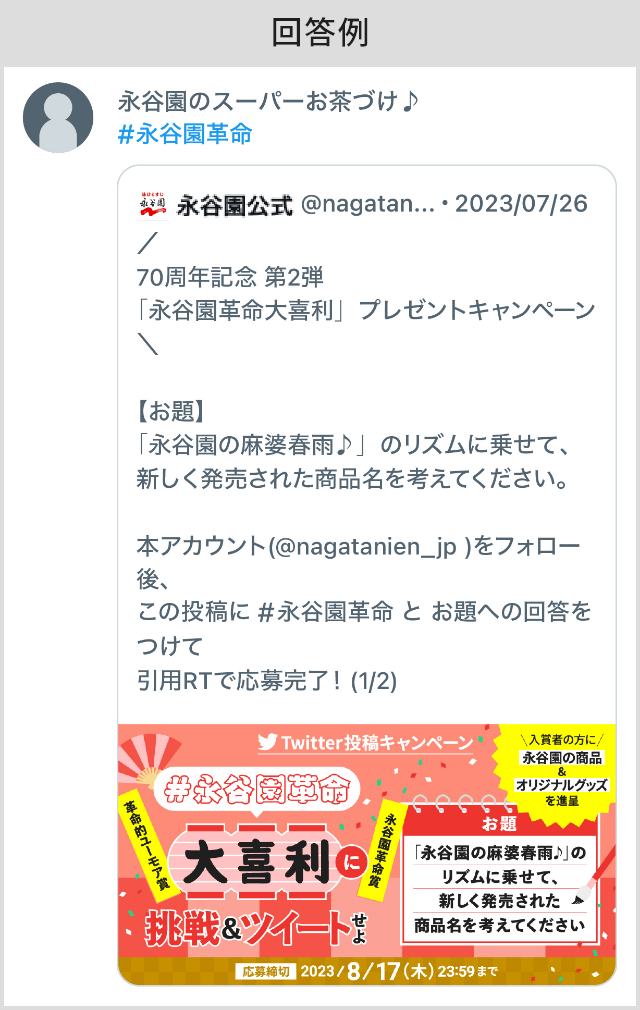This screenshot has height=1010, width=640.
Task: Click the yellow 入賞者の方に prize badge
Action: (561, 770)
